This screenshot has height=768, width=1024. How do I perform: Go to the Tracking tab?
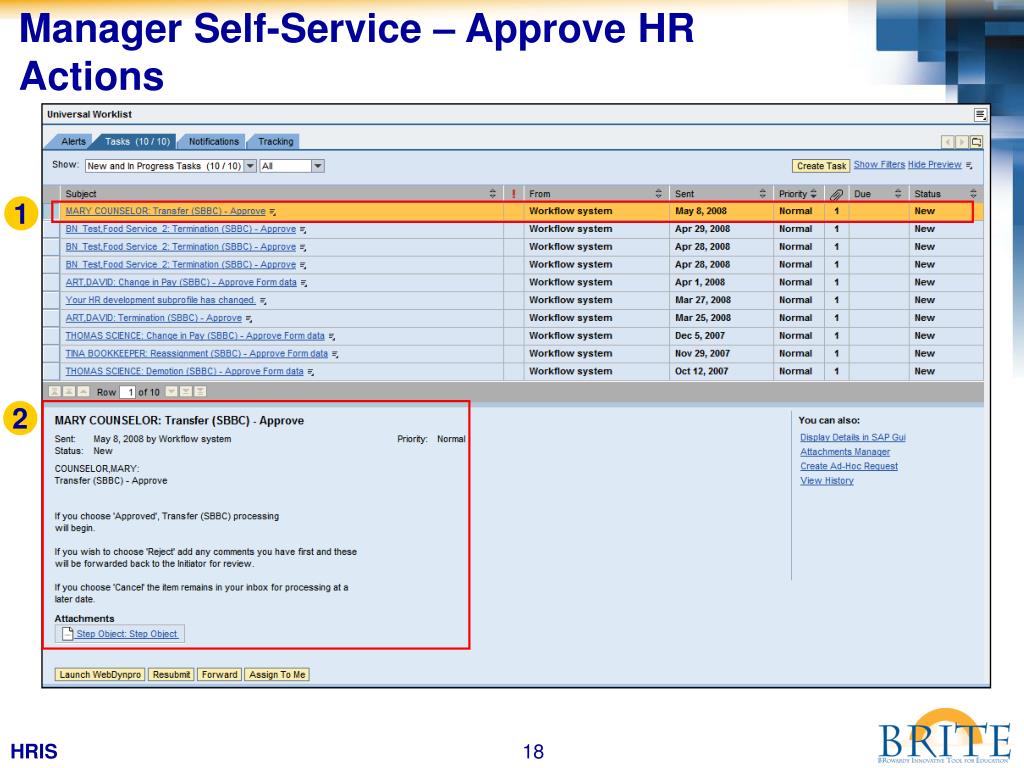point(276,142)
